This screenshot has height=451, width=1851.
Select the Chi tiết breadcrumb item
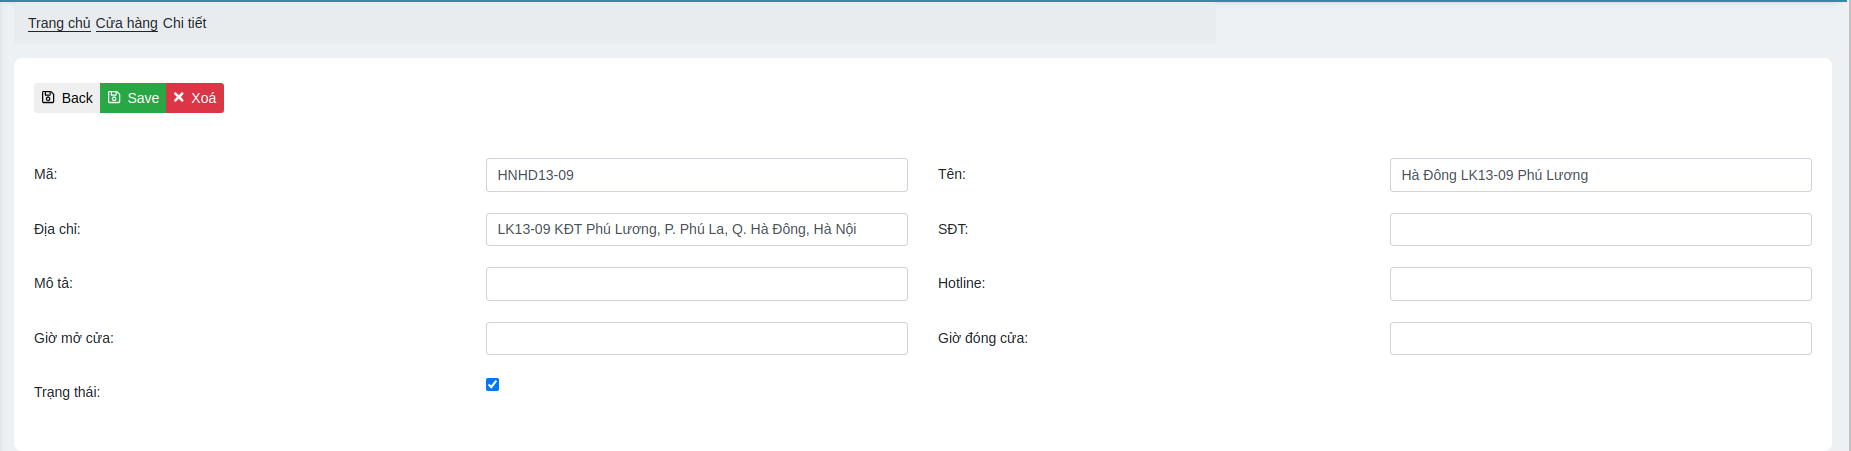(x=184, y=23)
